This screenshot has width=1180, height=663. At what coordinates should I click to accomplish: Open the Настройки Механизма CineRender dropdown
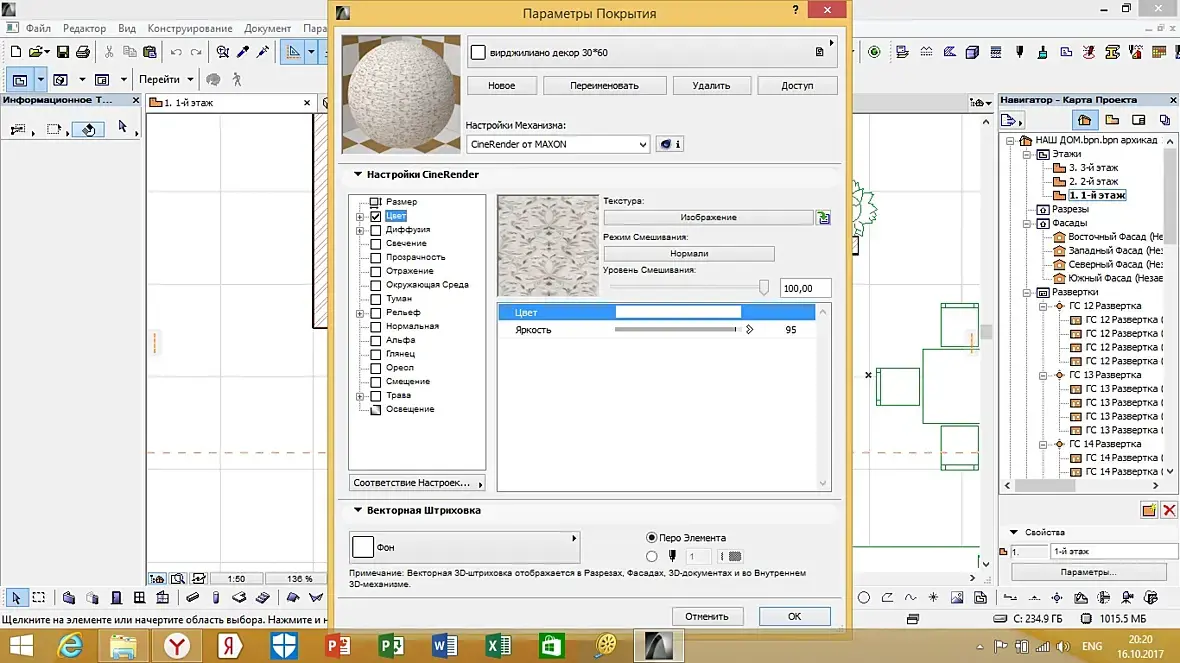tap(558, 145)
